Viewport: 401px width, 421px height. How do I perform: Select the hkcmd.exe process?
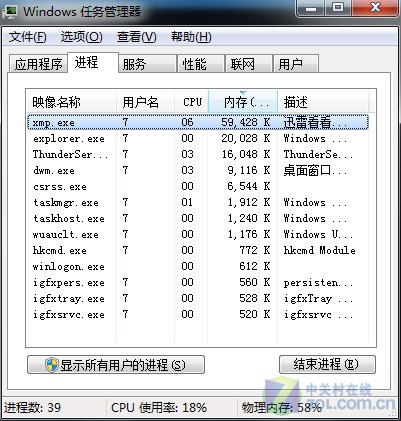click(198, 250)
